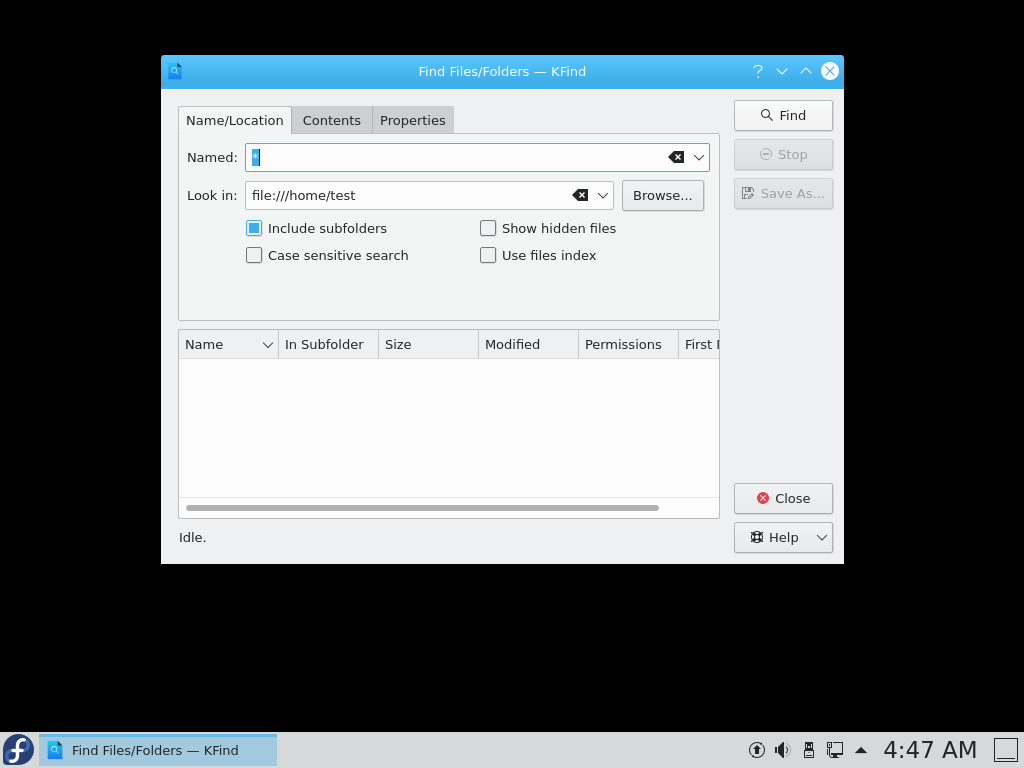Sort results by In Subfolder column
This screenshot has width=1024, height=768.
pyautogui.click(x=328, y=344)
